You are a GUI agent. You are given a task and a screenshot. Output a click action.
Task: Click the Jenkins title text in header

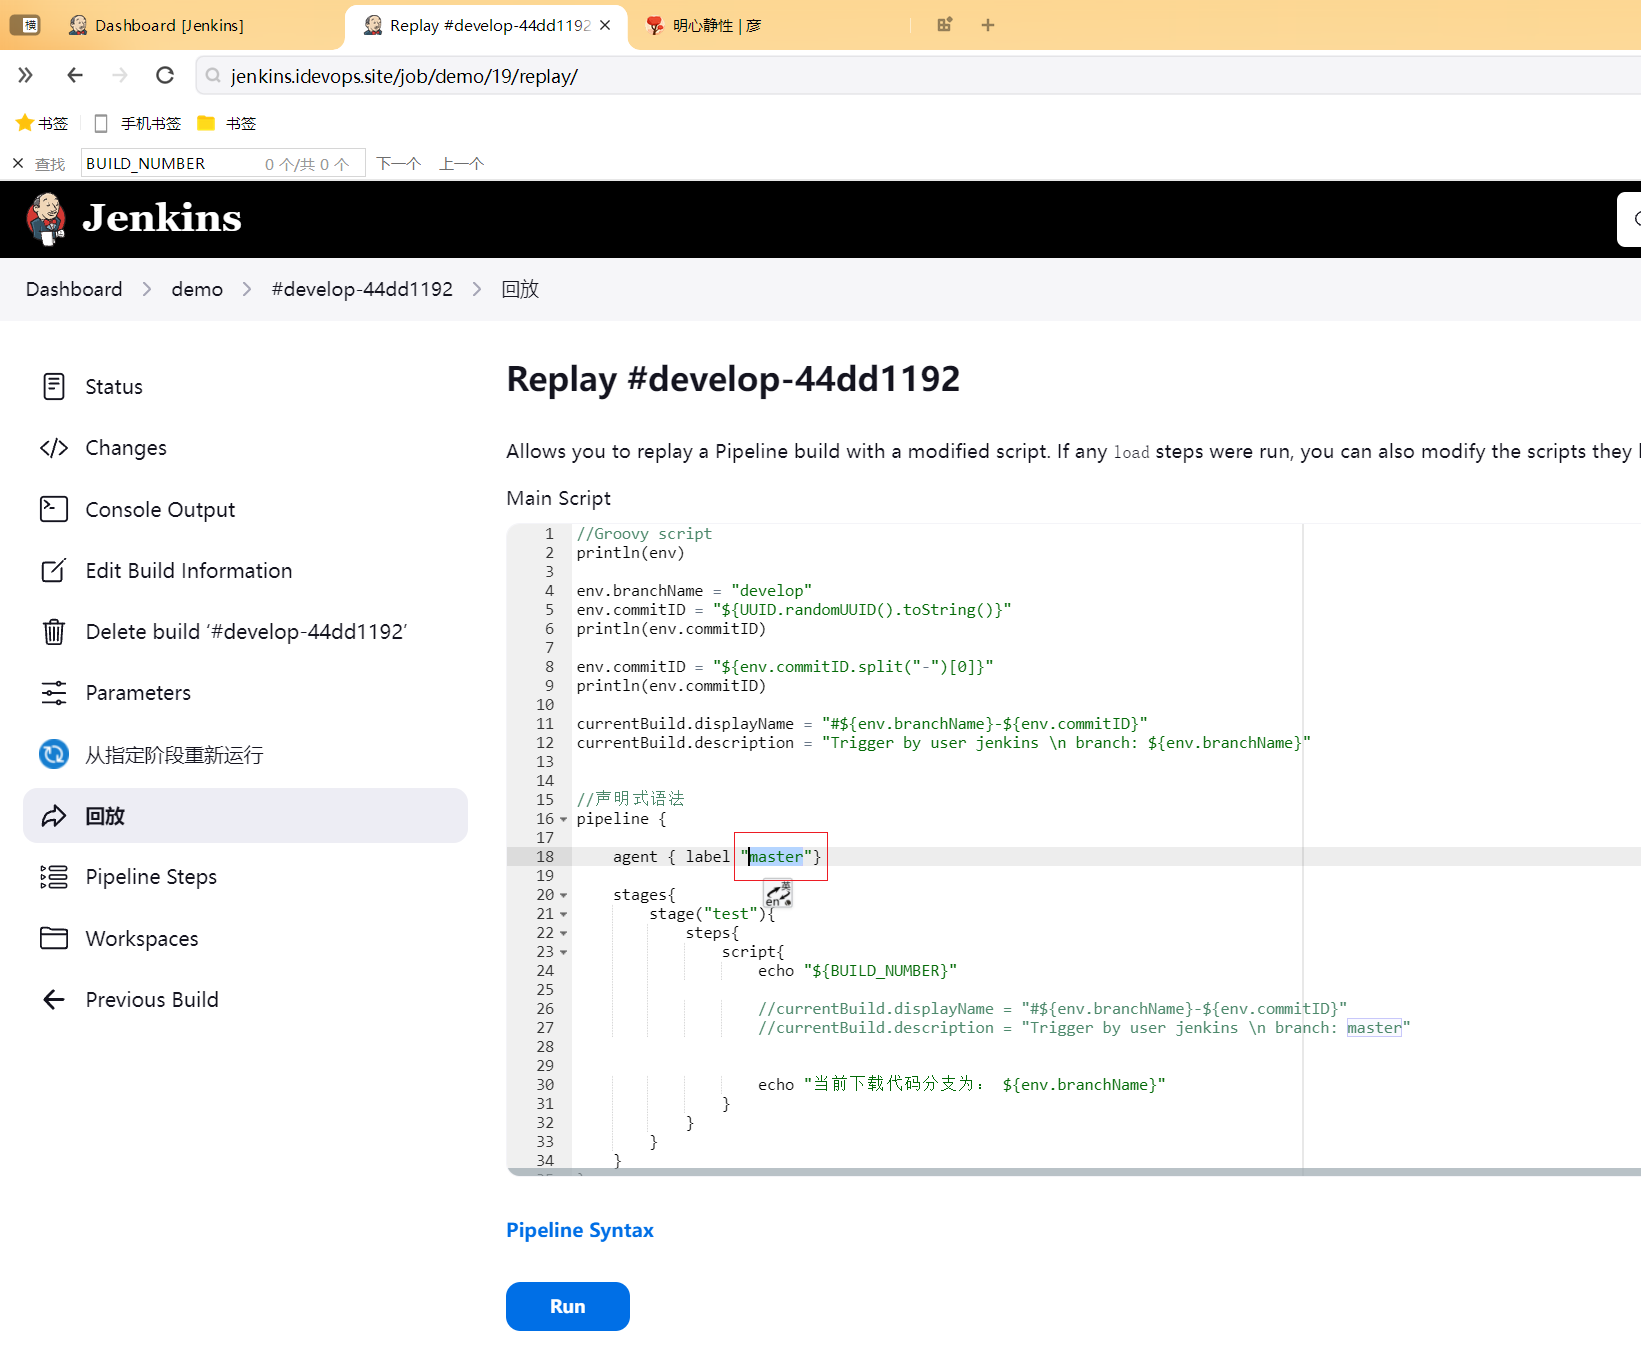click(162, 218)
